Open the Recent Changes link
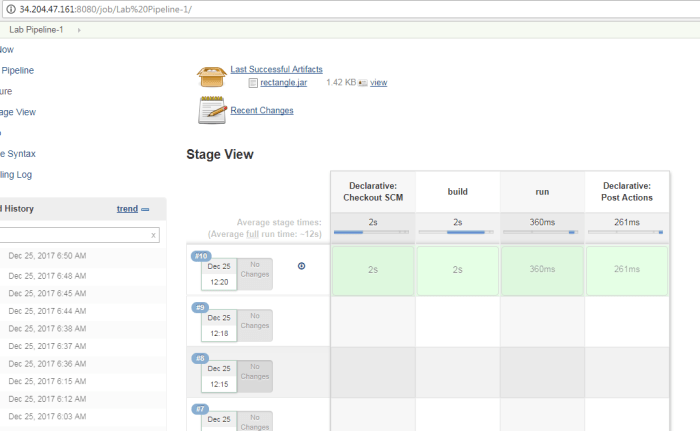The height and width of the screenshot is (431, 700). pos(262,110)
